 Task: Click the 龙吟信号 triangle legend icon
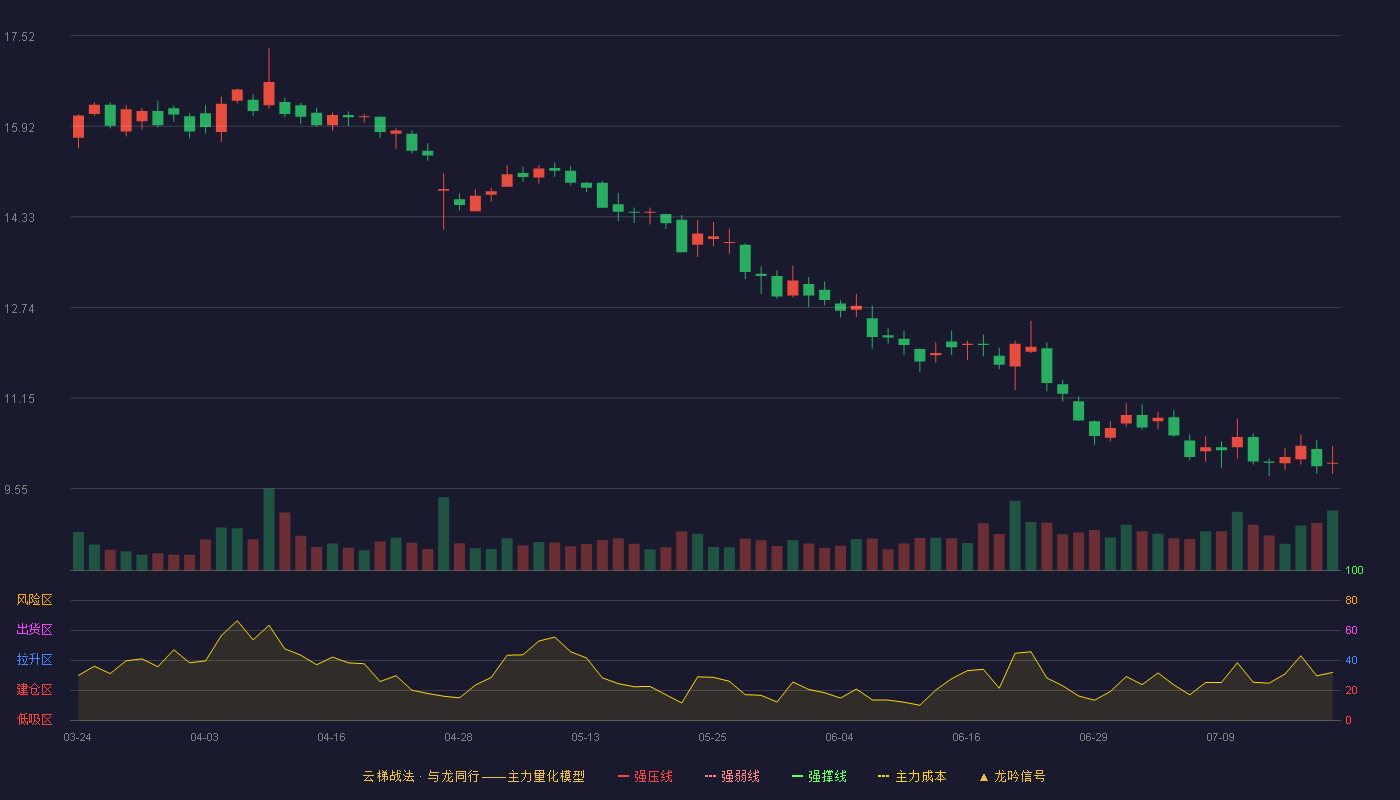tap(984, 776)
